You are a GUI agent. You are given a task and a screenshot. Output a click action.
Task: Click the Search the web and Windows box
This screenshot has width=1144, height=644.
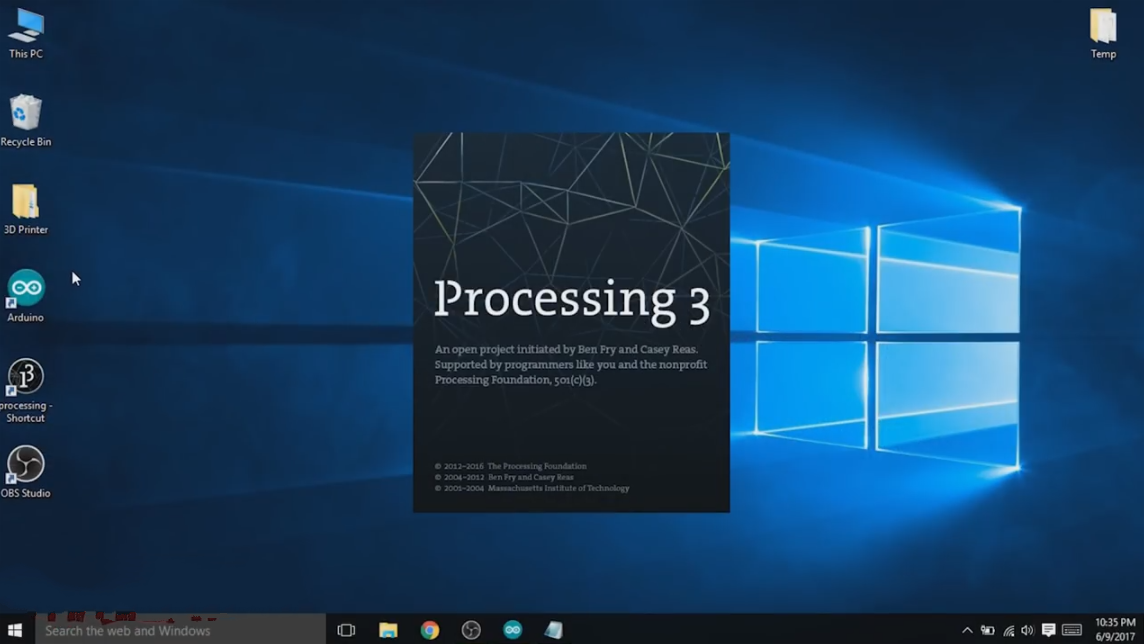(x=180, y=630)
